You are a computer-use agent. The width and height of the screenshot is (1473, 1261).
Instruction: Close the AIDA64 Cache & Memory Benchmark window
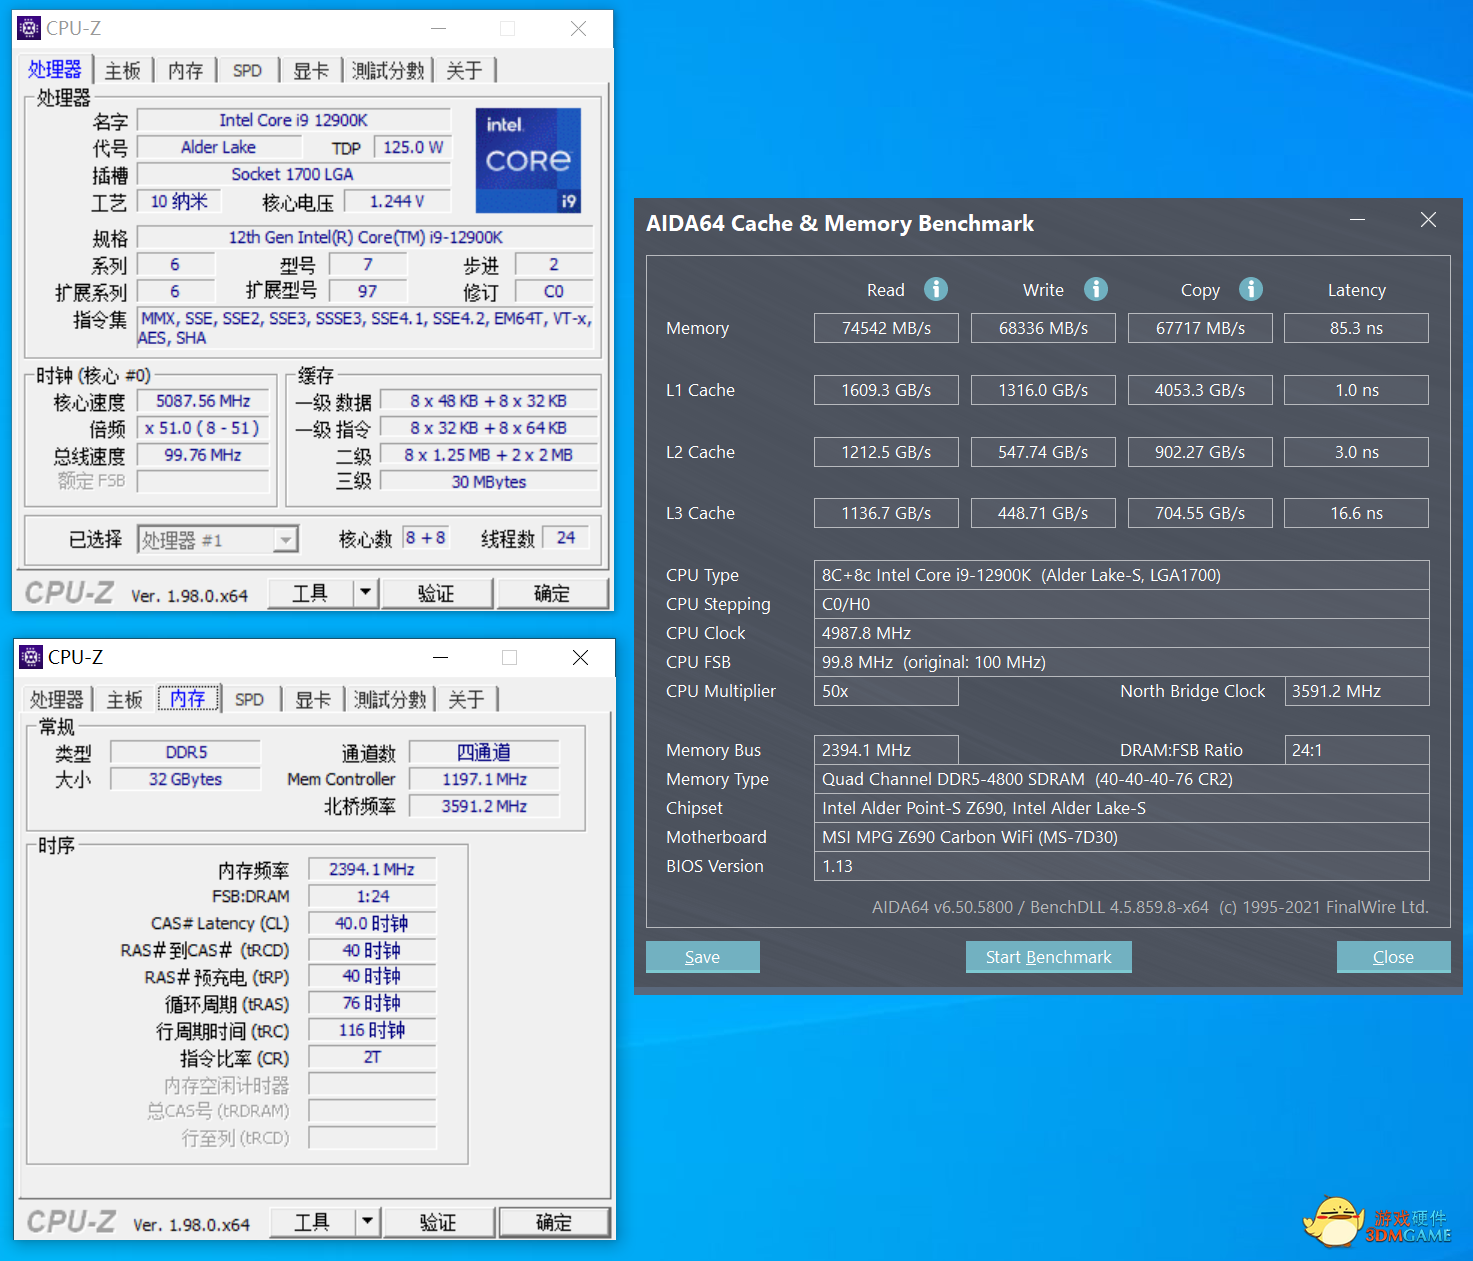[1428, 220]
